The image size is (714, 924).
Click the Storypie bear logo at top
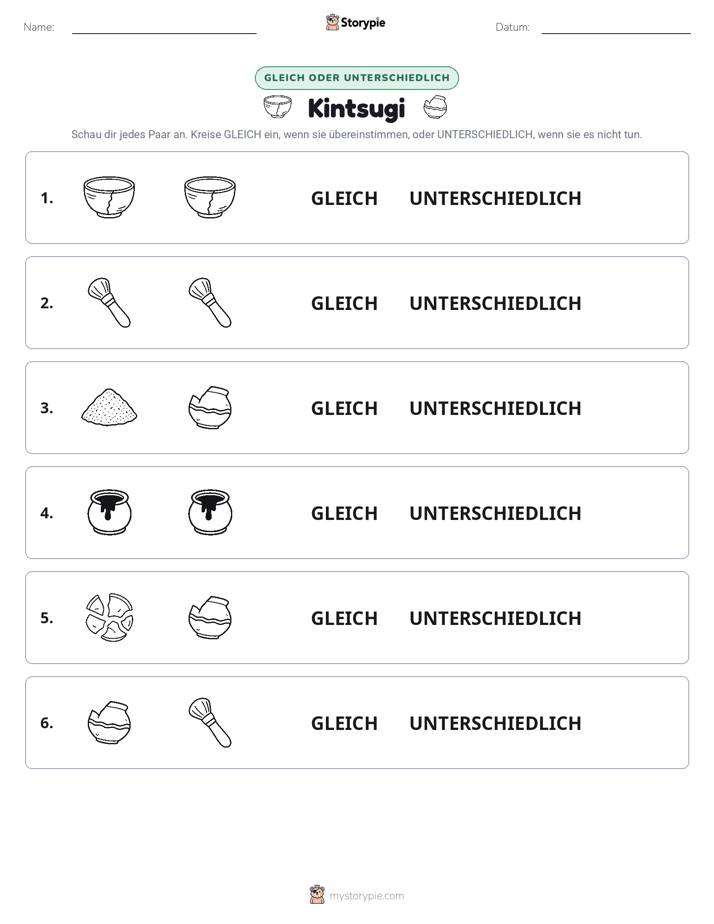pos(332,22)
